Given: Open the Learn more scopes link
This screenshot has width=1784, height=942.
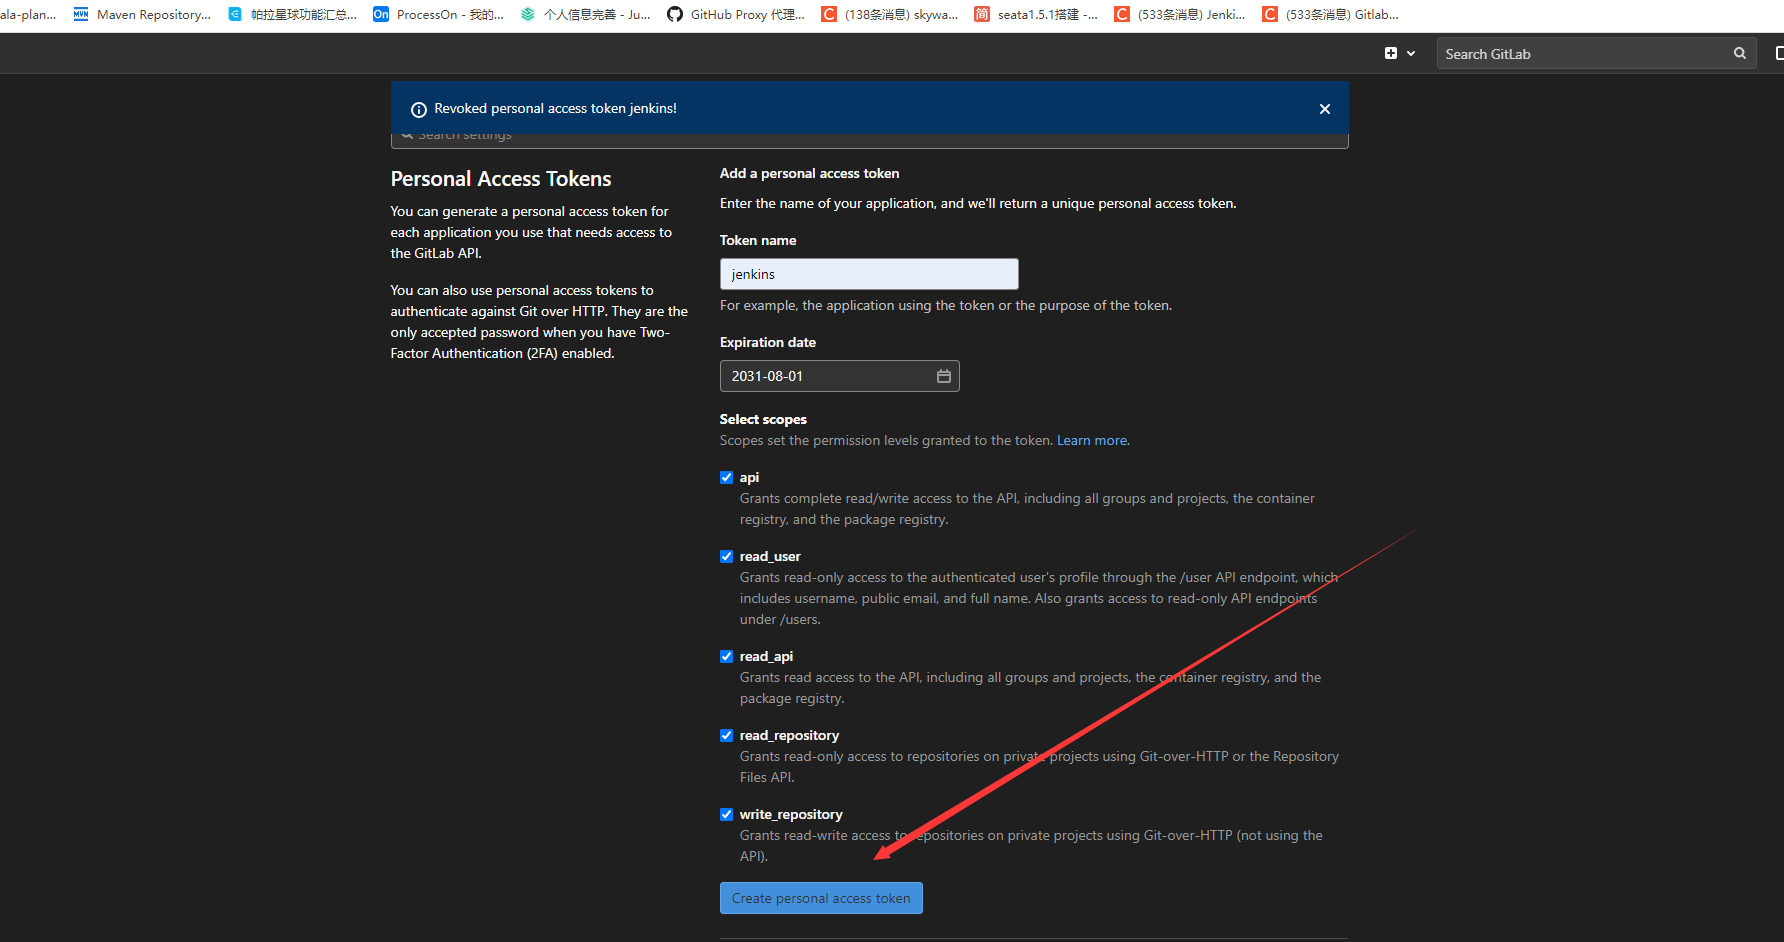Looking at the screenshot, I should (x=1093, y=441).
